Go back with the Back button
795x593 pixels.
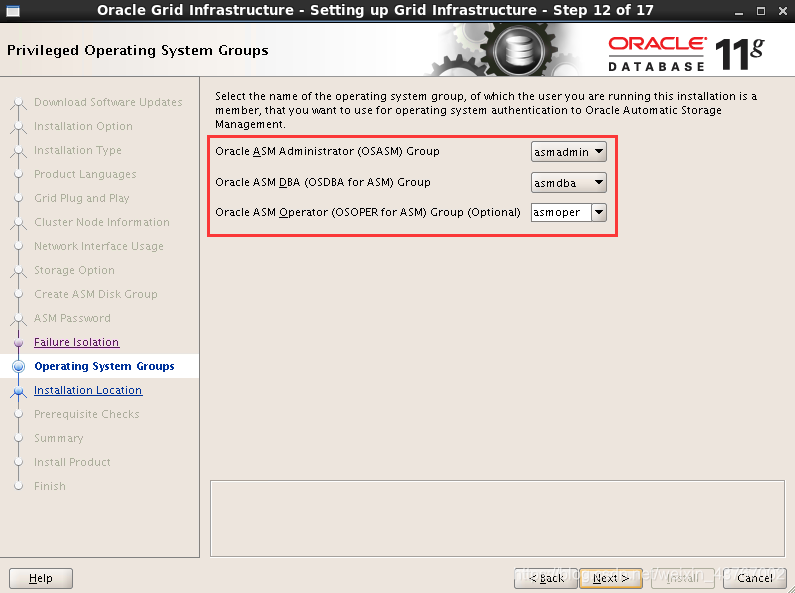coord(546,578)
